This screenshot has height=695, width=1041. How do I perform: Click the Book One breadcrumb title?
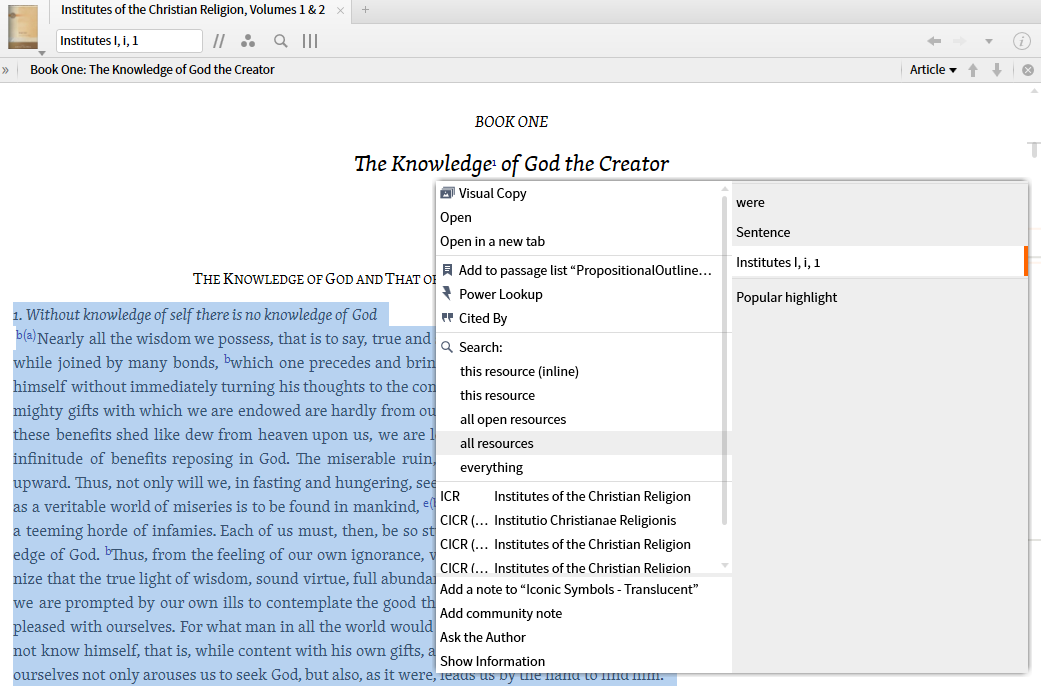click(x=152, y=70)
